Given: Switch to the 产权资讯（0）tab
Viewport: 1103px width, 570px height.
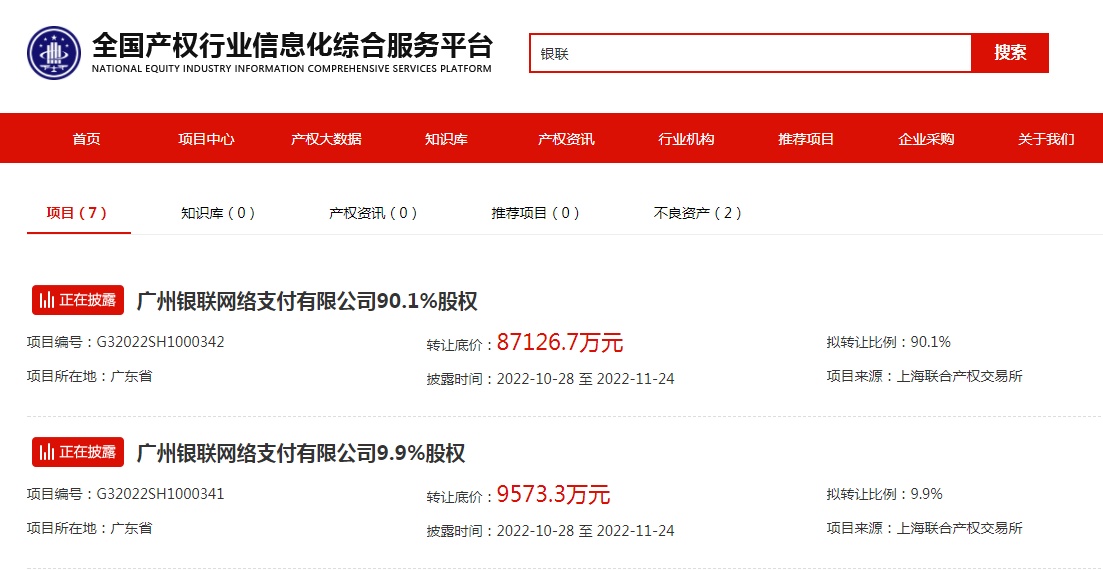Looking at the screenshot, I should 374,213.
